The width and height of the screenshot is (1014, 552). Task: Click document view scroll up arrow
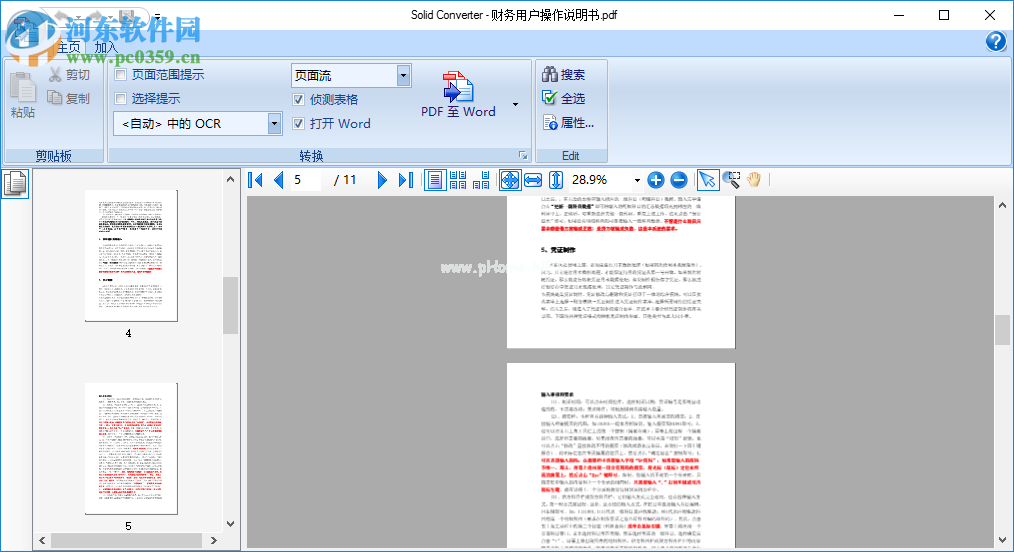click(1002, 206)
